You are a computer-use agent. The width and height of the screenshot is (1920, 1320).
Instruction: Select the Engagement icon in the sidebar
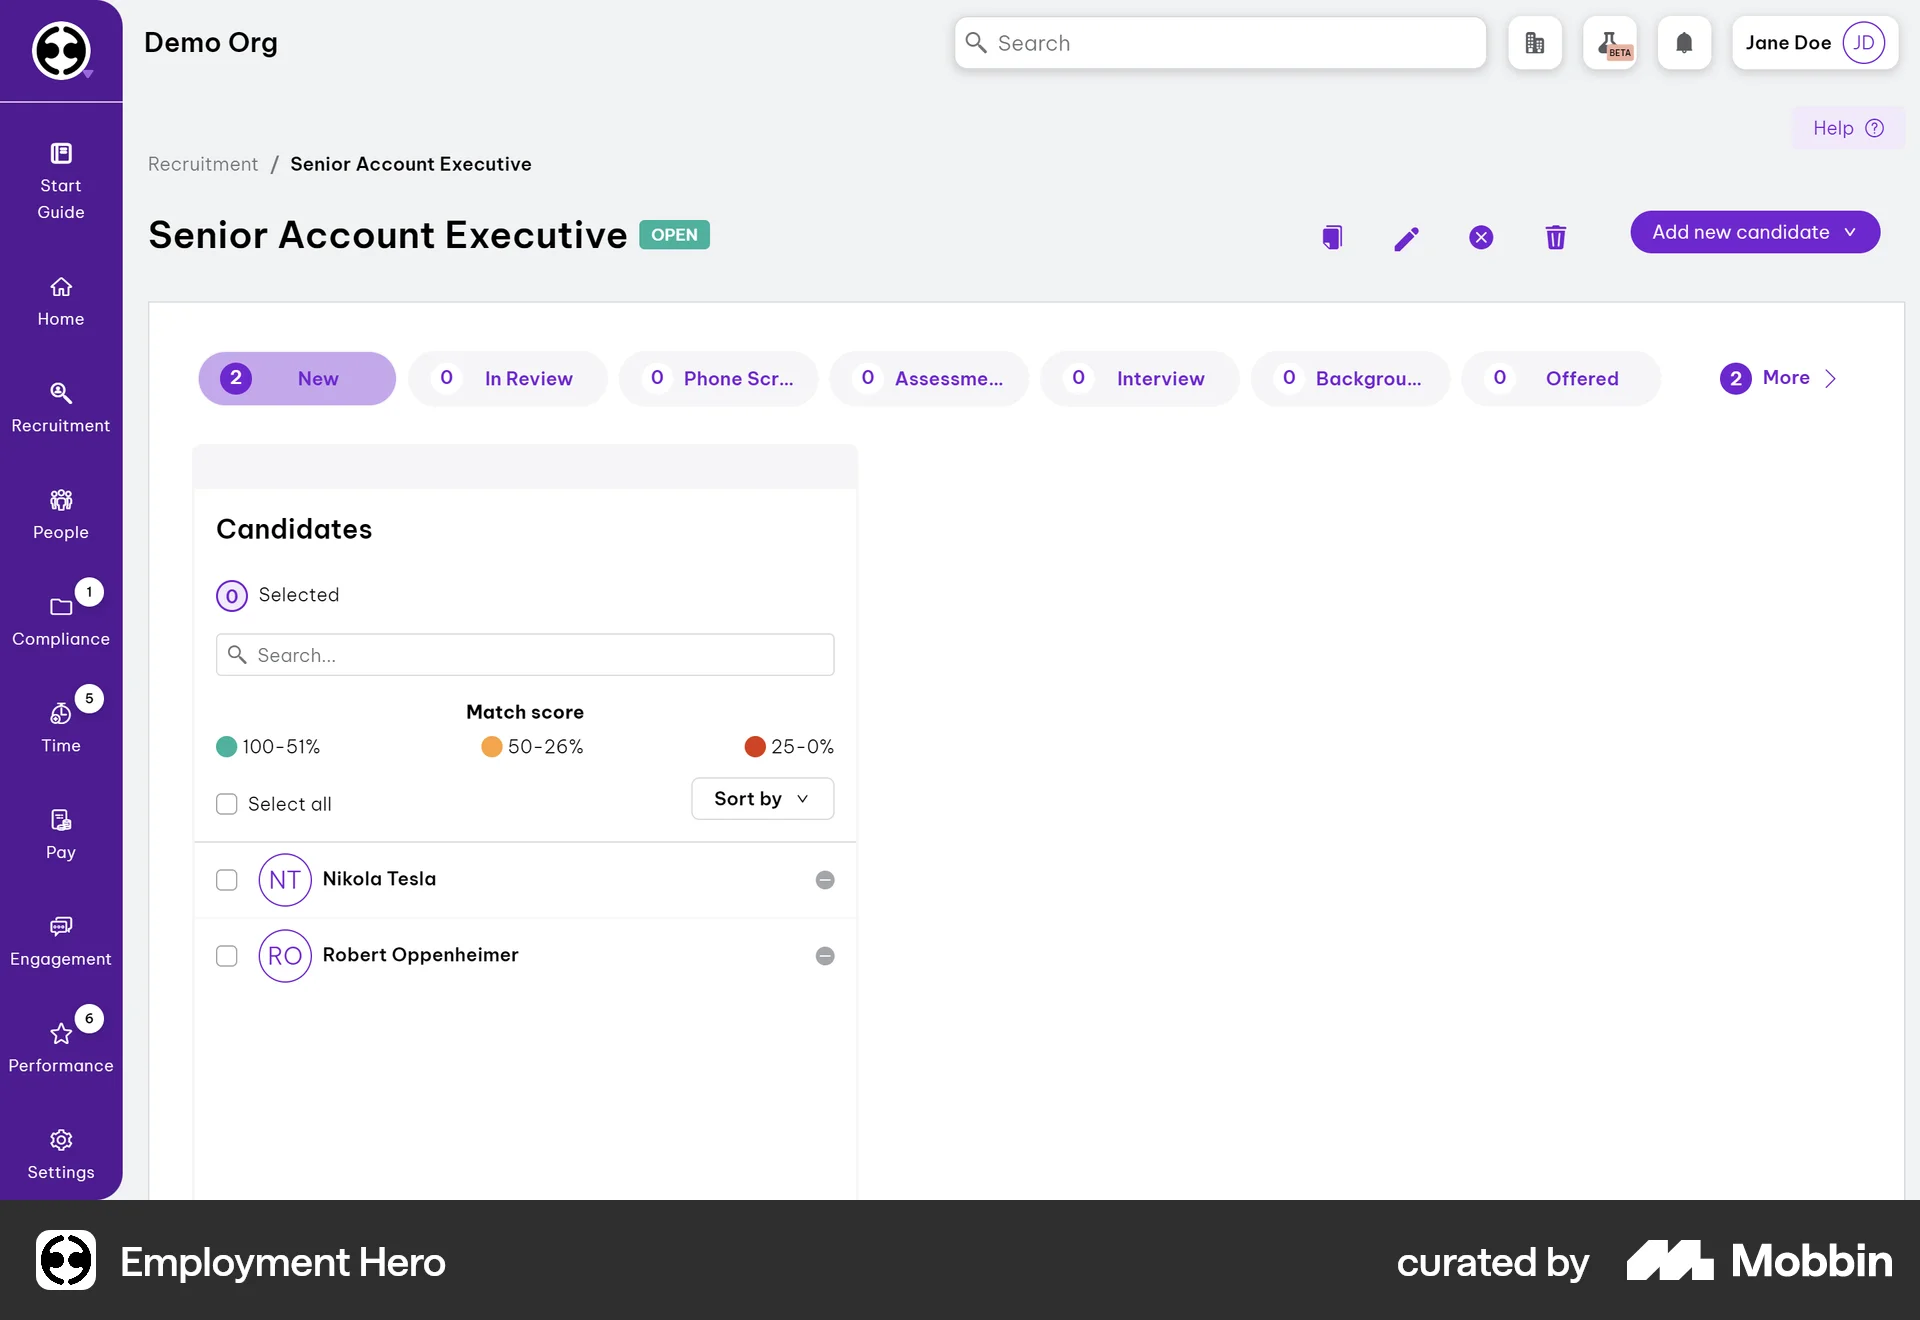[x=60, y=938]
